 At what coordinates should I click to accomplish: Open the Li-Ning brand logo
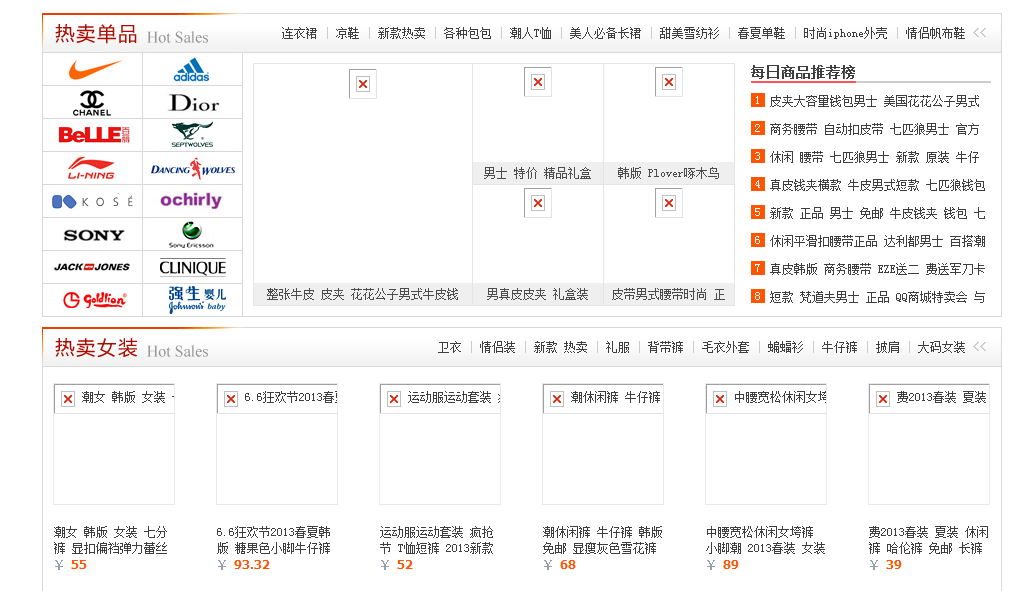pos(93,168)
